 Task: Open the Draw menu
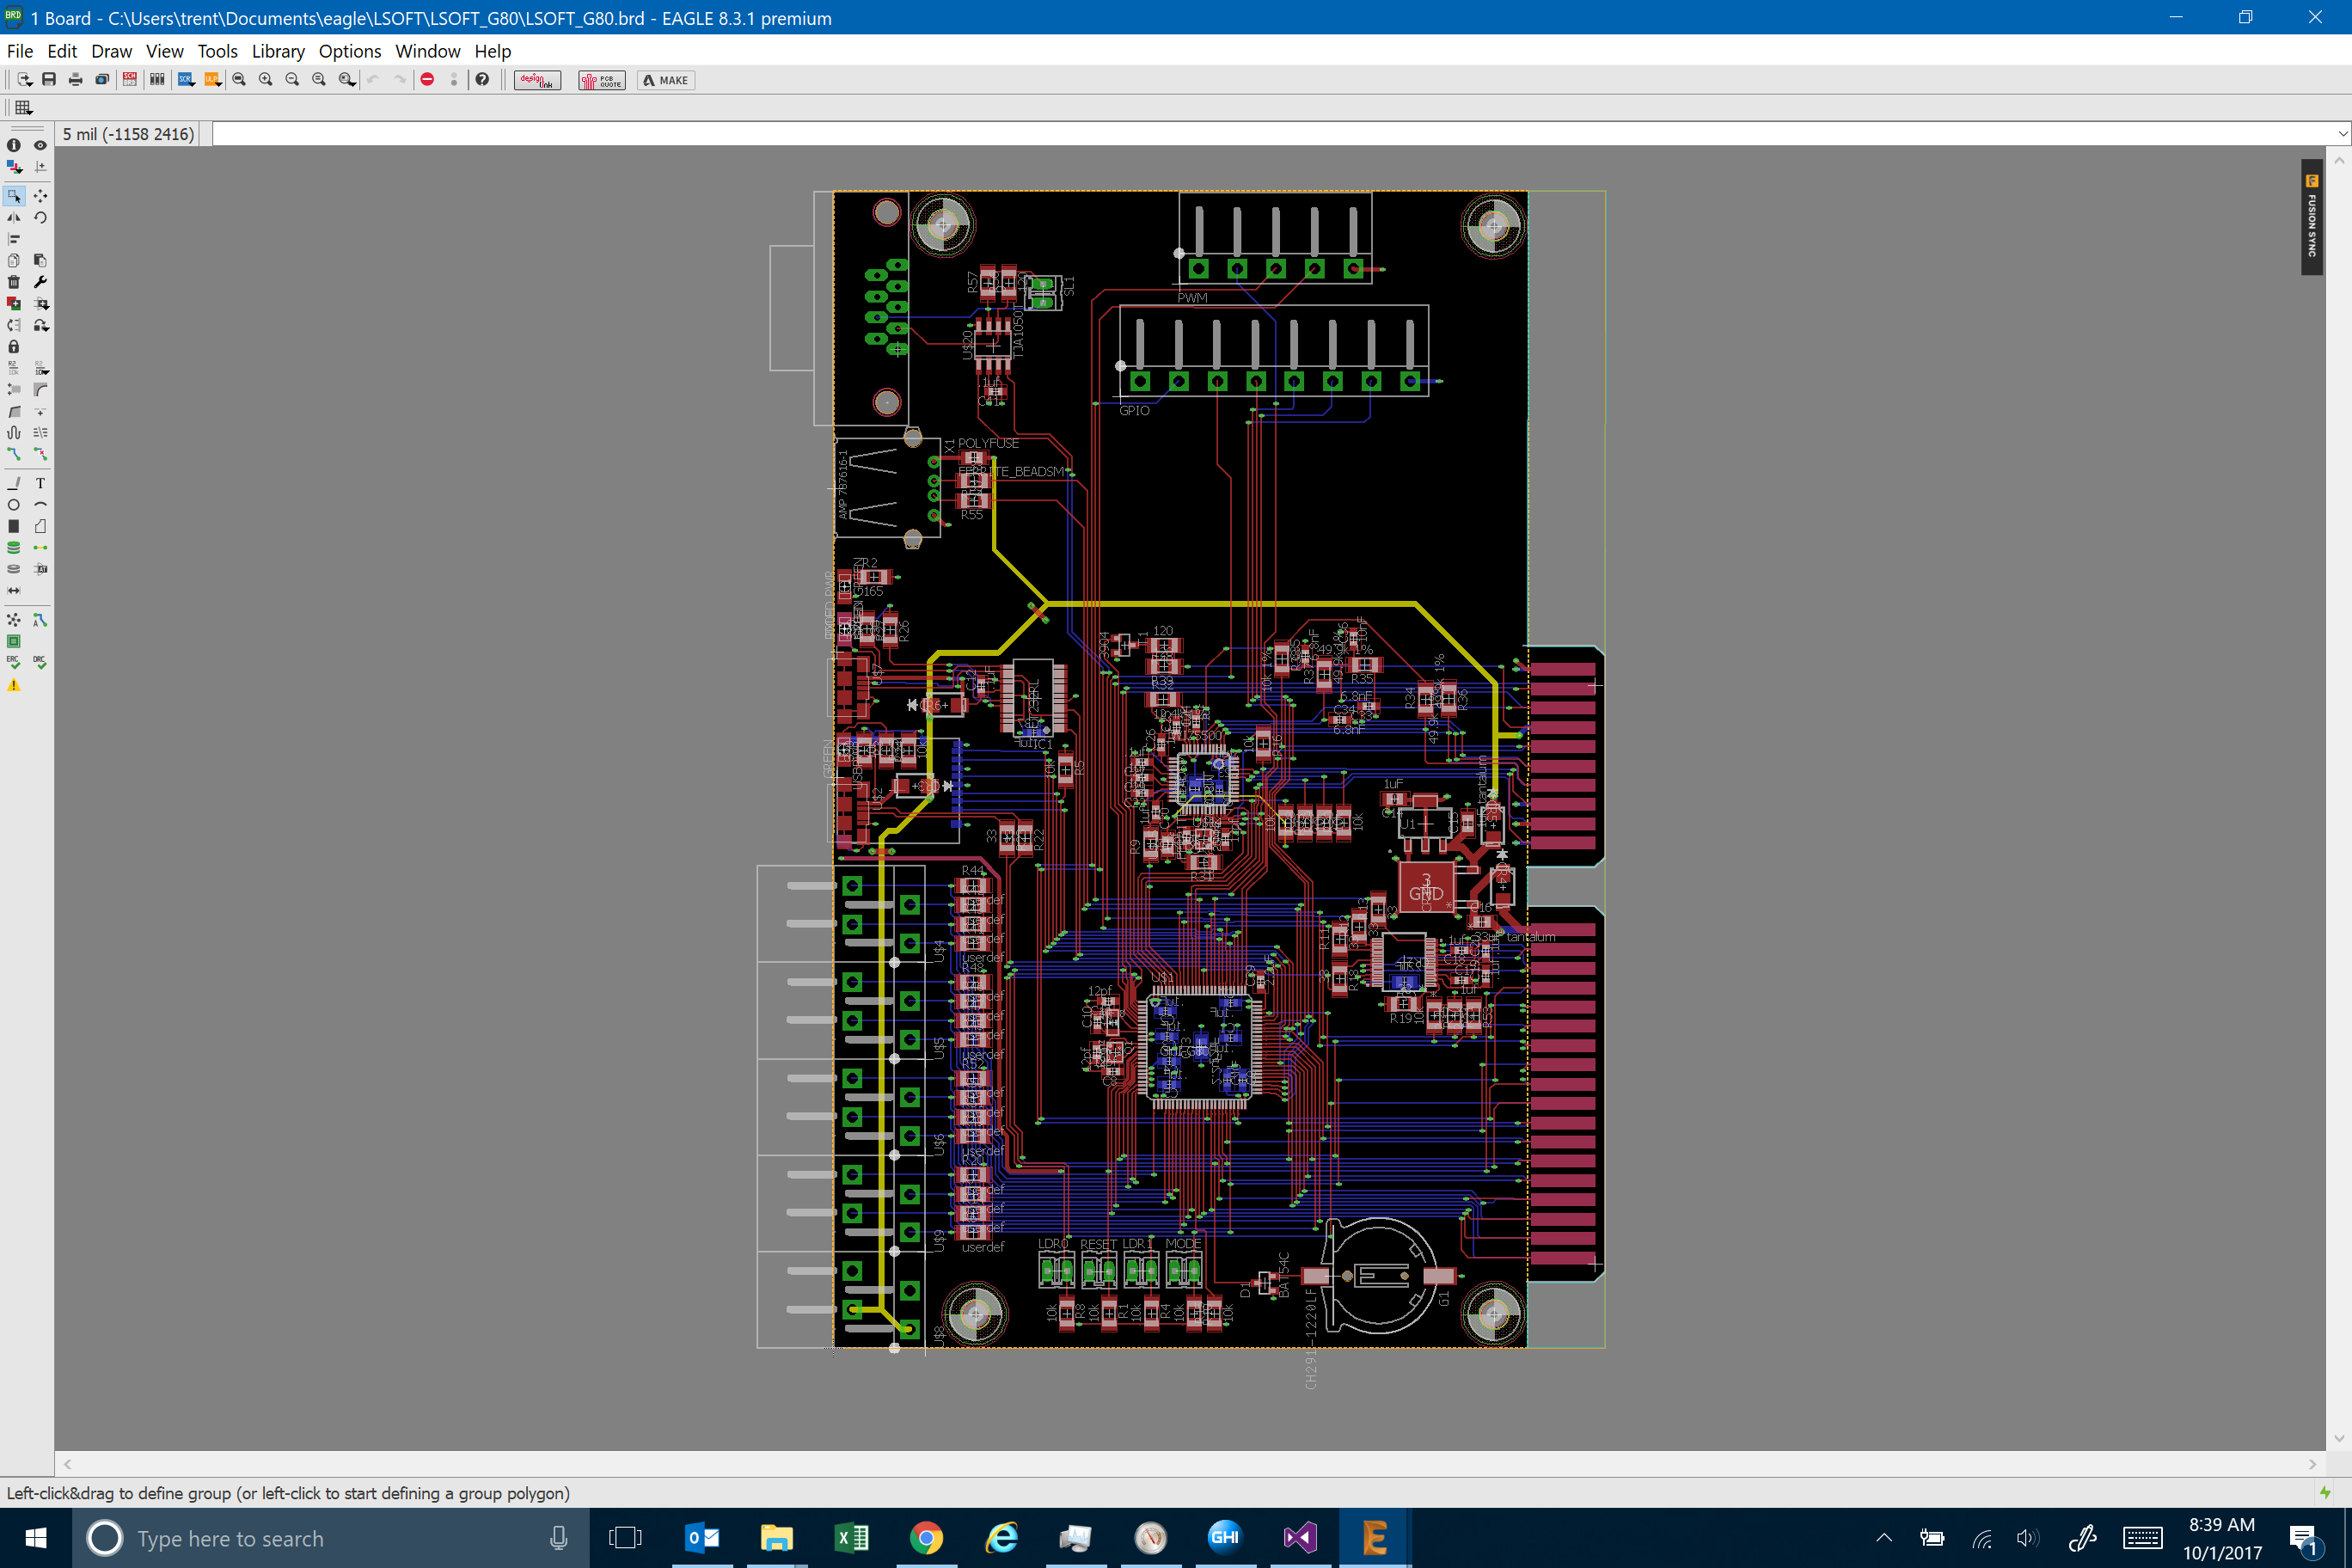tap(112, 51)
